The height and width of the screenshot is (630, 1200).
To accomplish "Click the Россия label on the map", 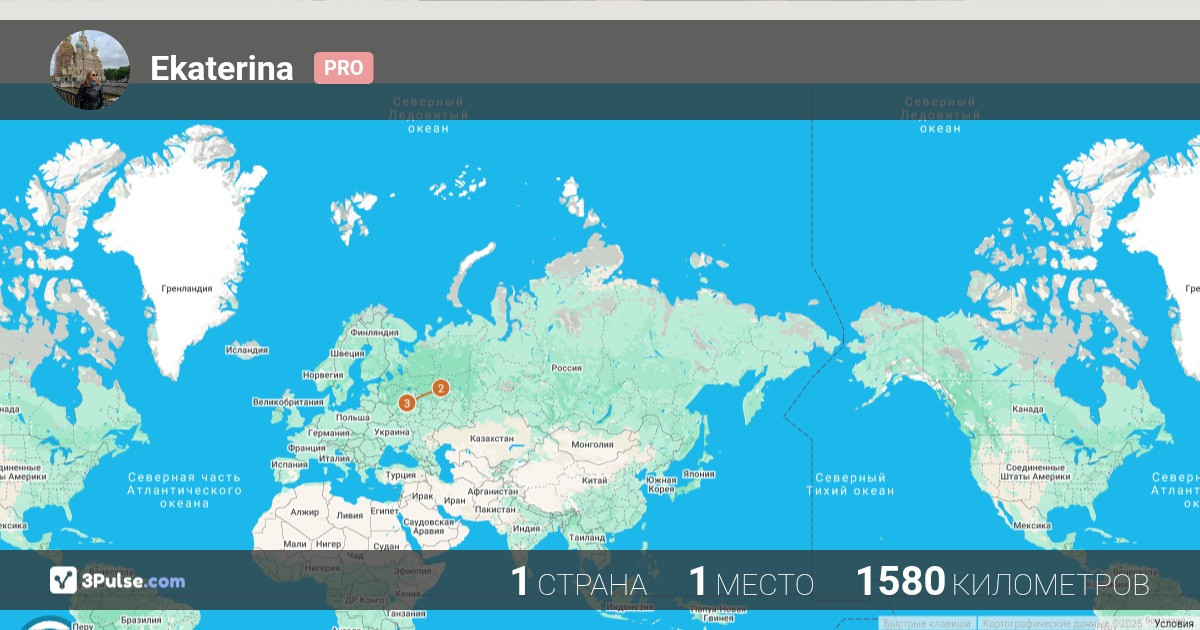I will [x=567, y=368].
